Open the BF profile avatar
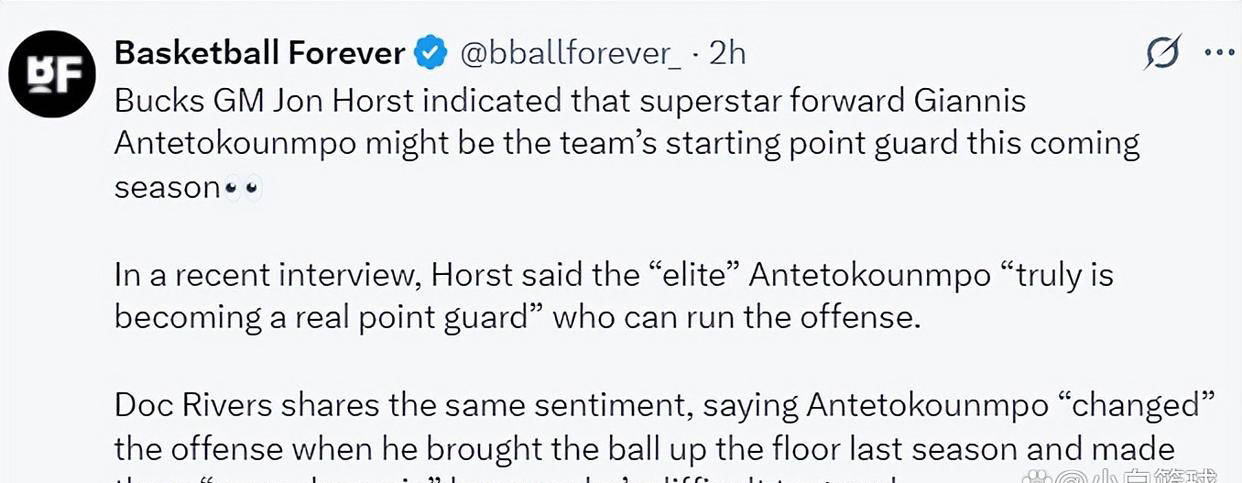The image size is (1242, 483). click(x=52, y=72)
